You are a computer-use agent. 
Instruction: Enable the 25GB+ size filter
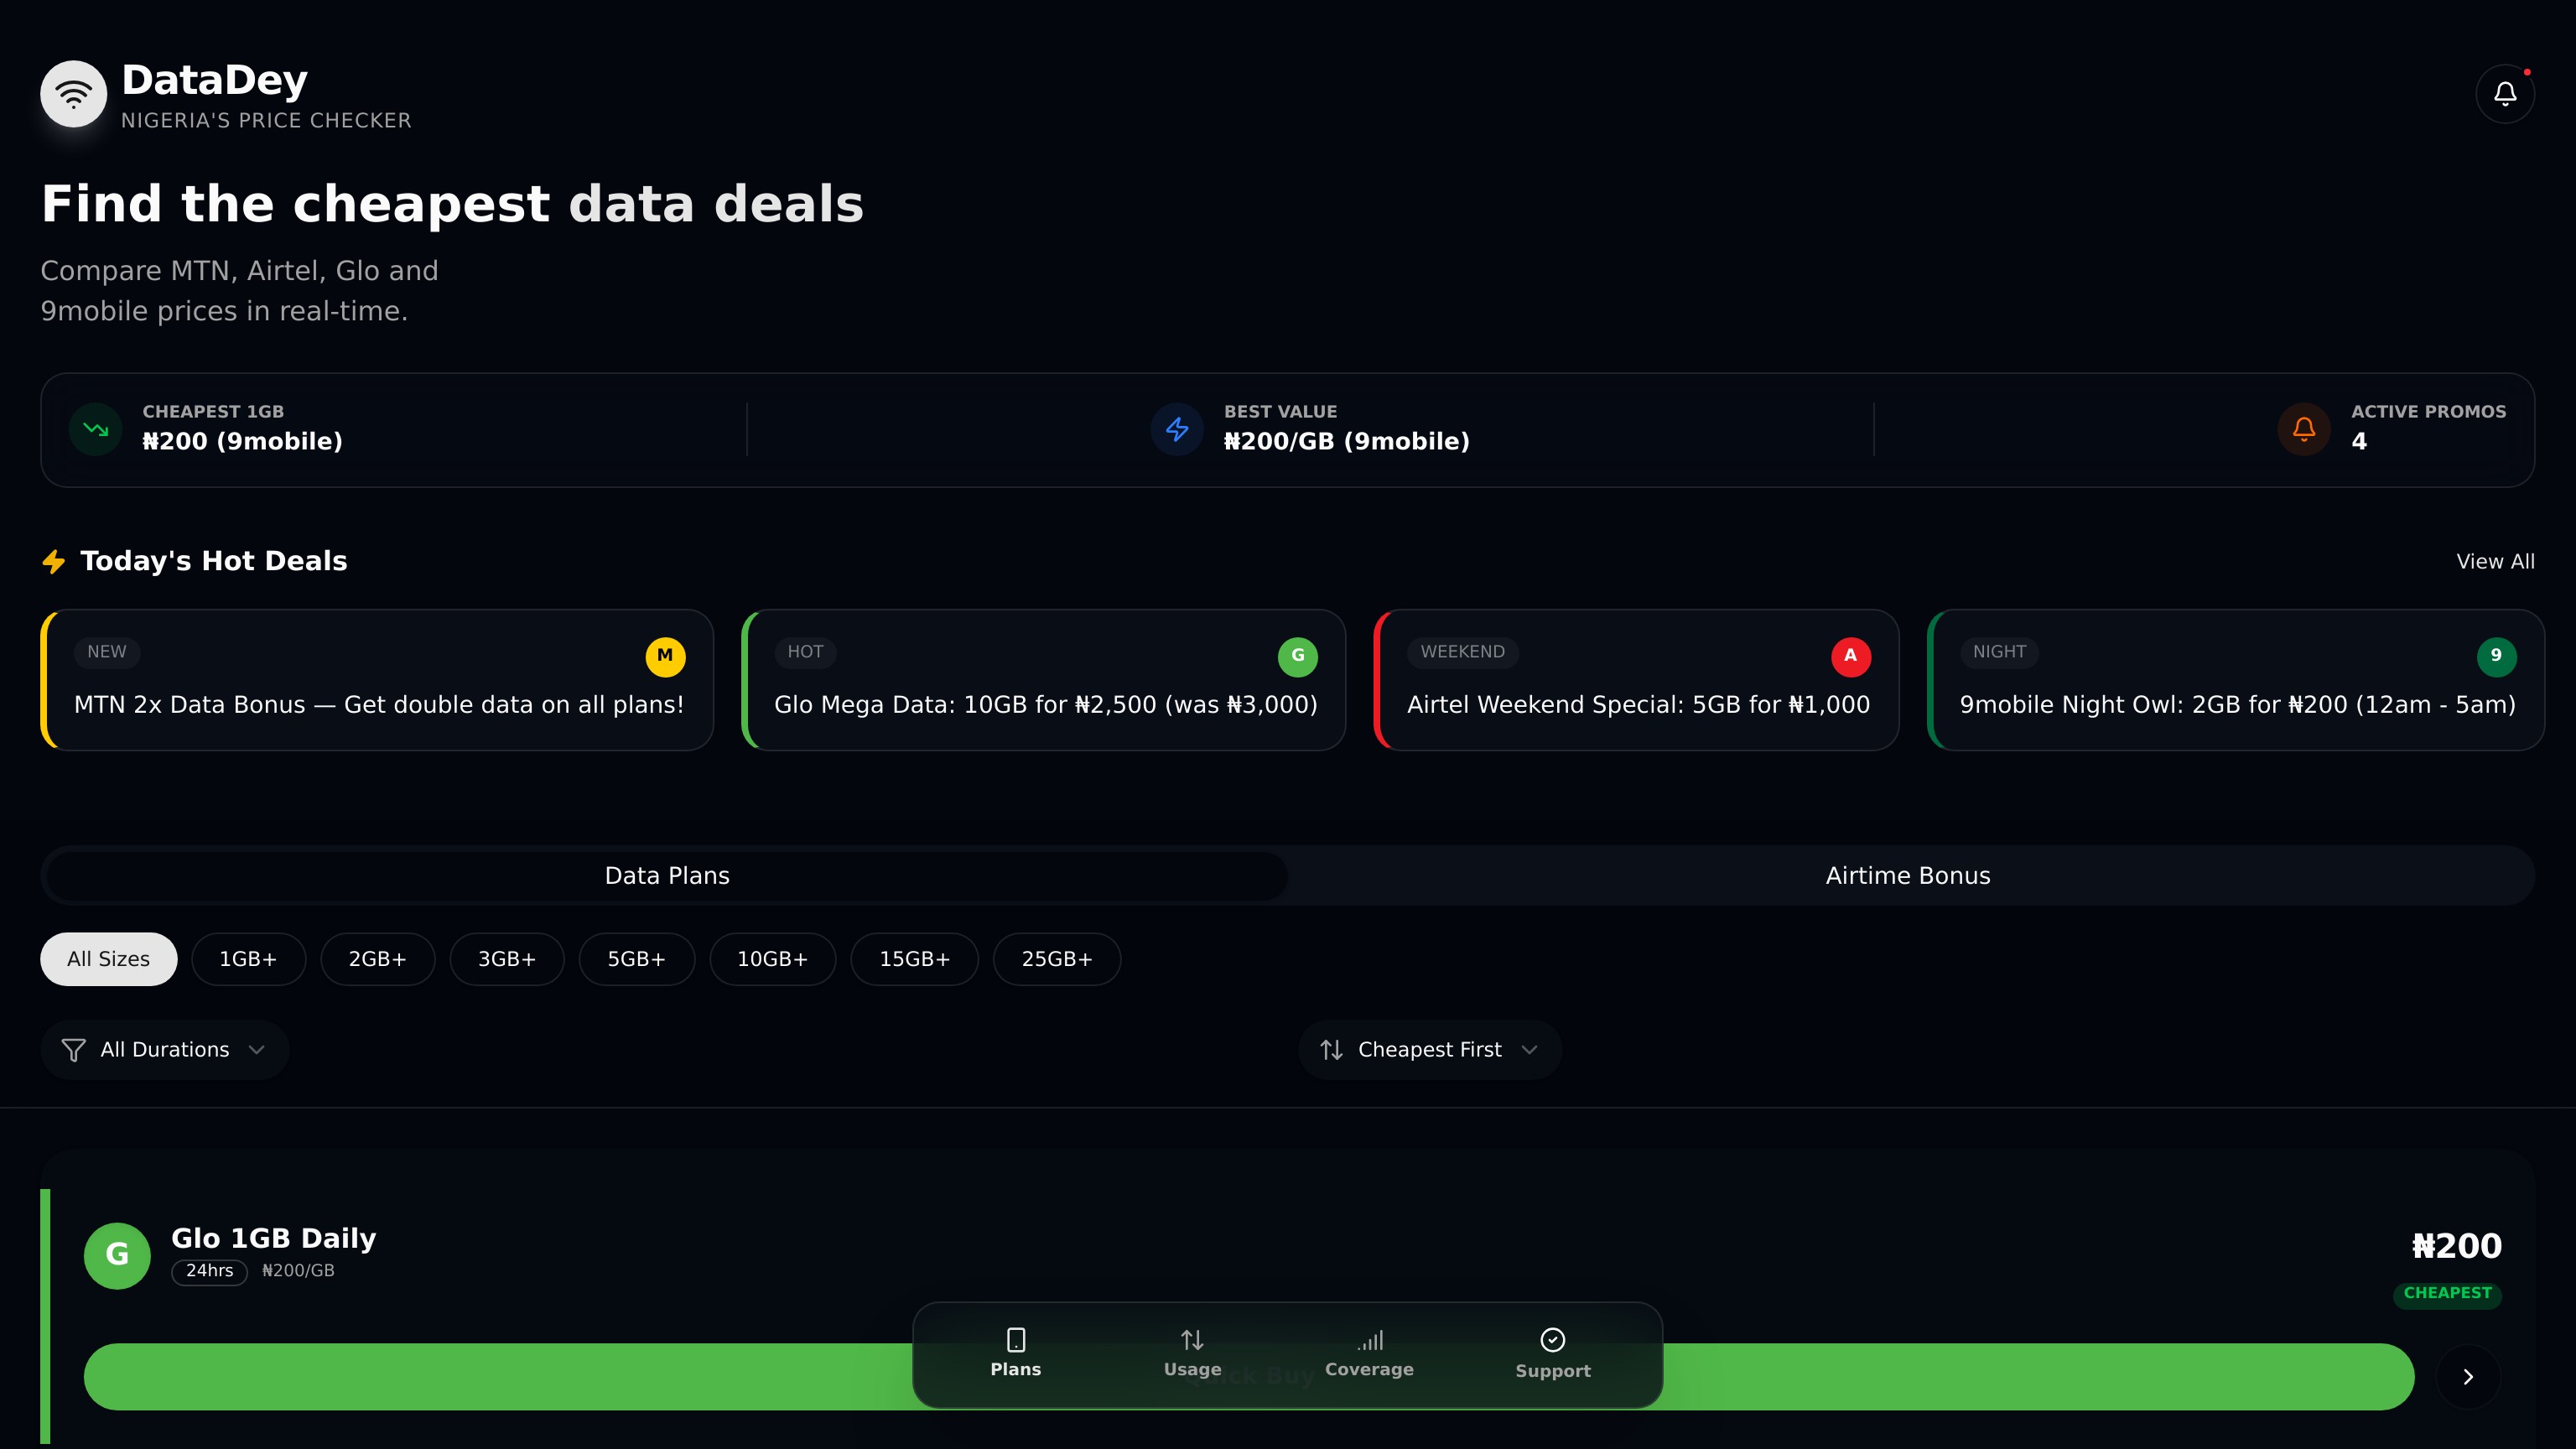pos(1056,959)
